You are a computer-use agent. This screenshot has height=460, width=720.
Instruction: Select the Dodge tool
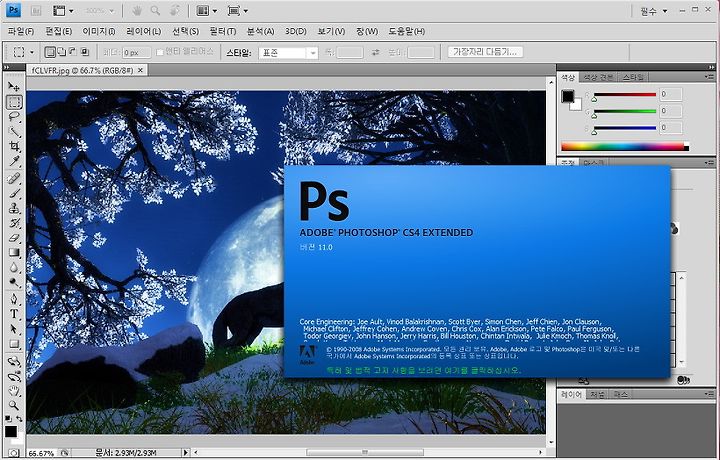pyautogui.click(x=14, y=282)
